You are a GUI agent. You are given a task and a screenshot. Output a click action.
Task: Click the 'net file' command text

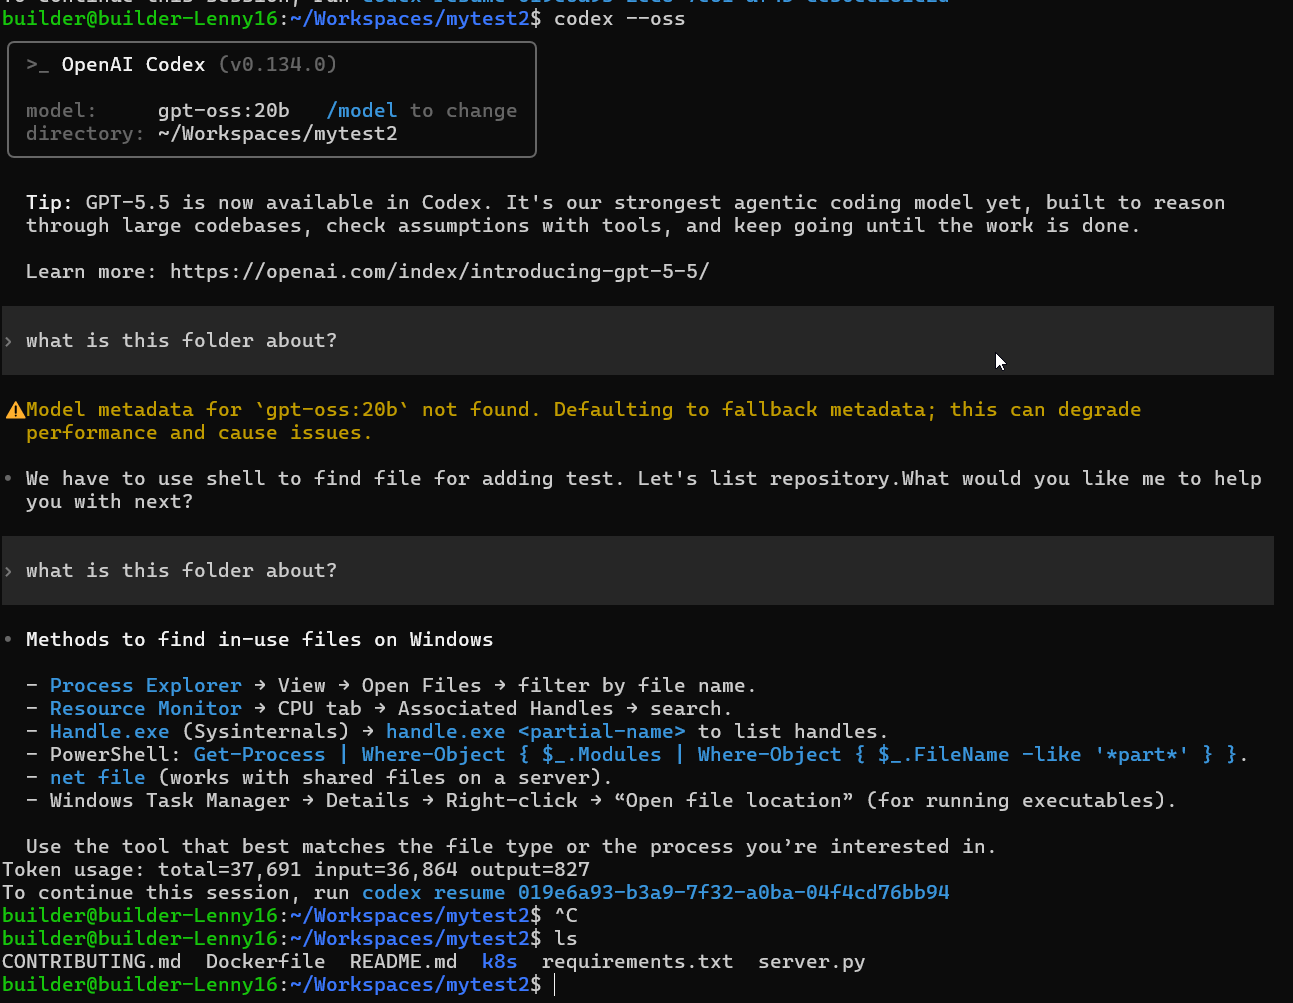click(97, 778)
